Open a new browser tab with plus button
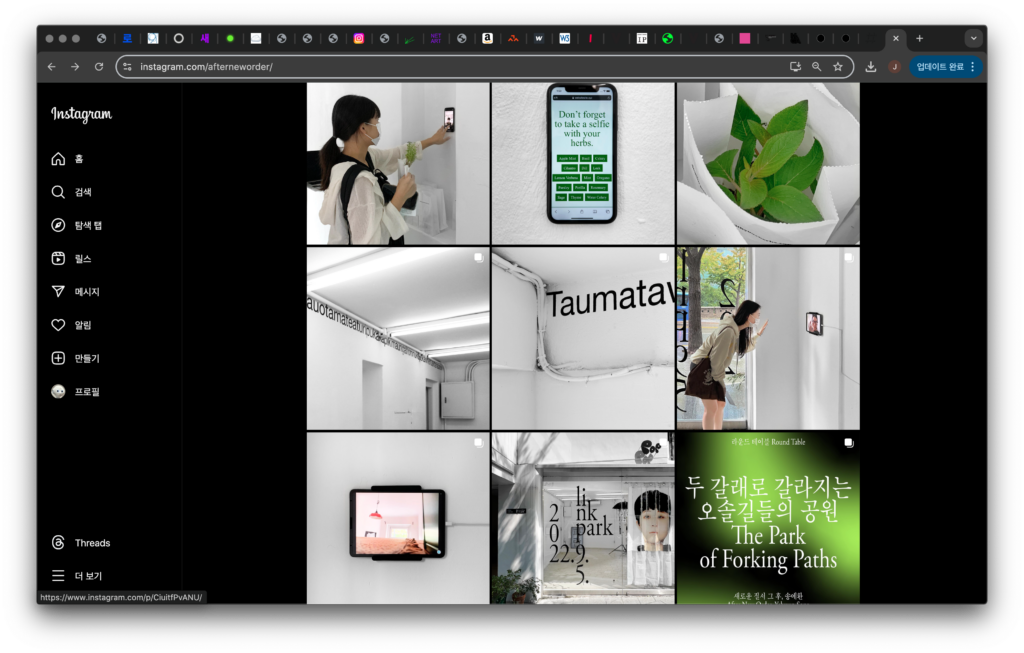This screenshot has width=1024, height=653. coord(920,38)
